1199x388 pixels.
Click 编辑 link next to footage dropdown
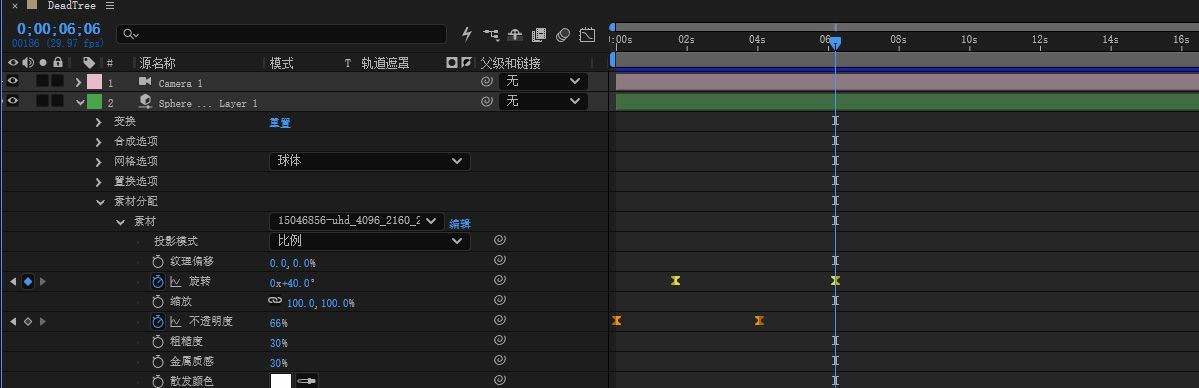coord(460,223)
